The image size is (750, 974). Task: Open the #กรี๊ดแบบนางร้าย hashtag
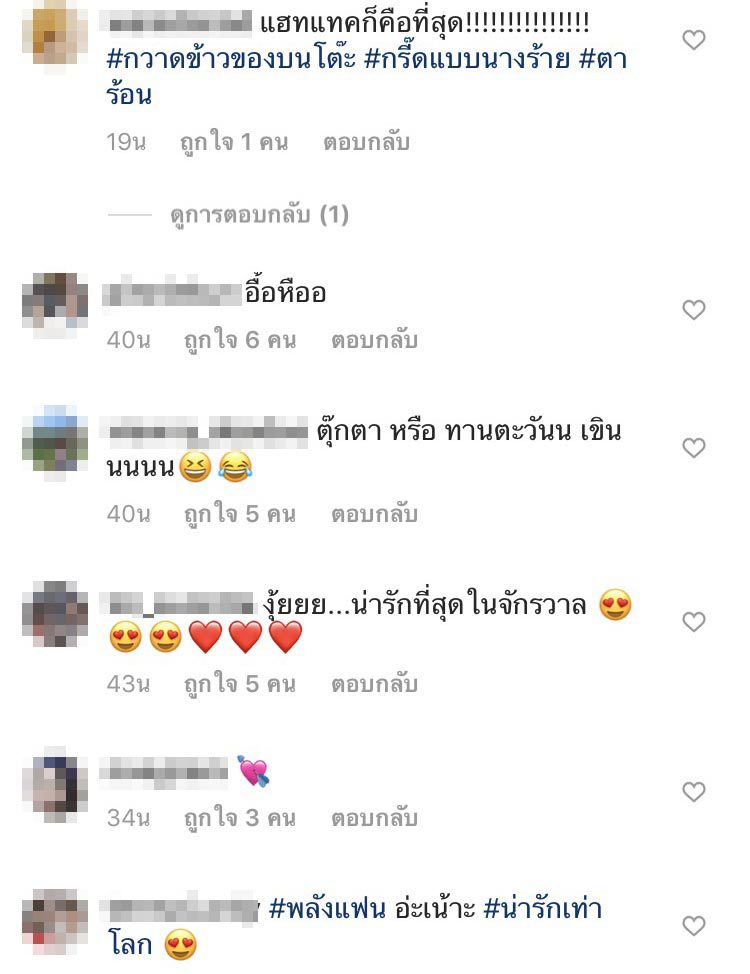[x=467, y=59]
